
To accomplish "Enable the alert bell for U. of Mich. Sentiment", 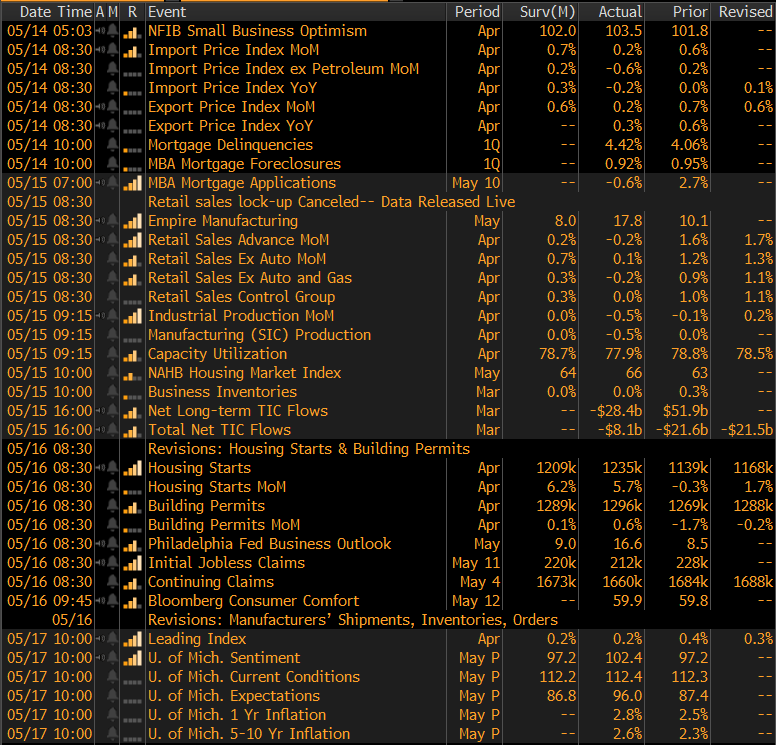I will [112, 658].
